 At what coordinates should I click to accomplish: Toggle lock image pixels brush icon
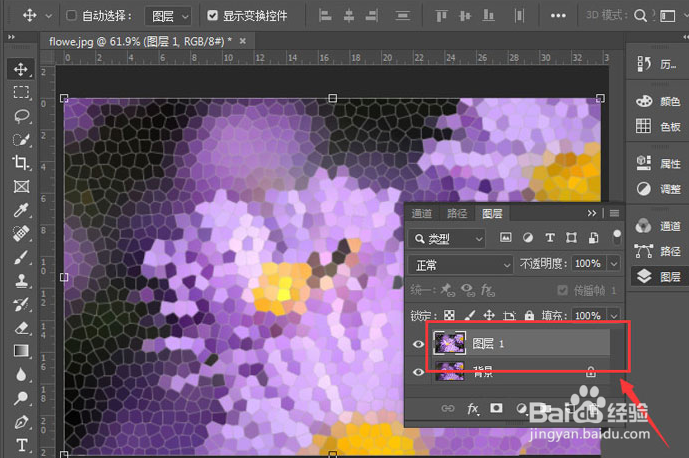point(469,315)
